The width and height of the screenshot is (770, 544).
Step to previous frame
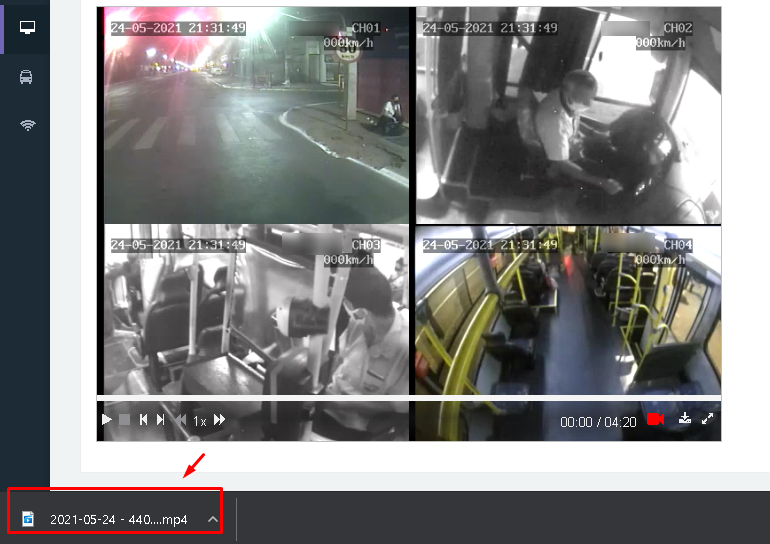click(x=143, y=420)
